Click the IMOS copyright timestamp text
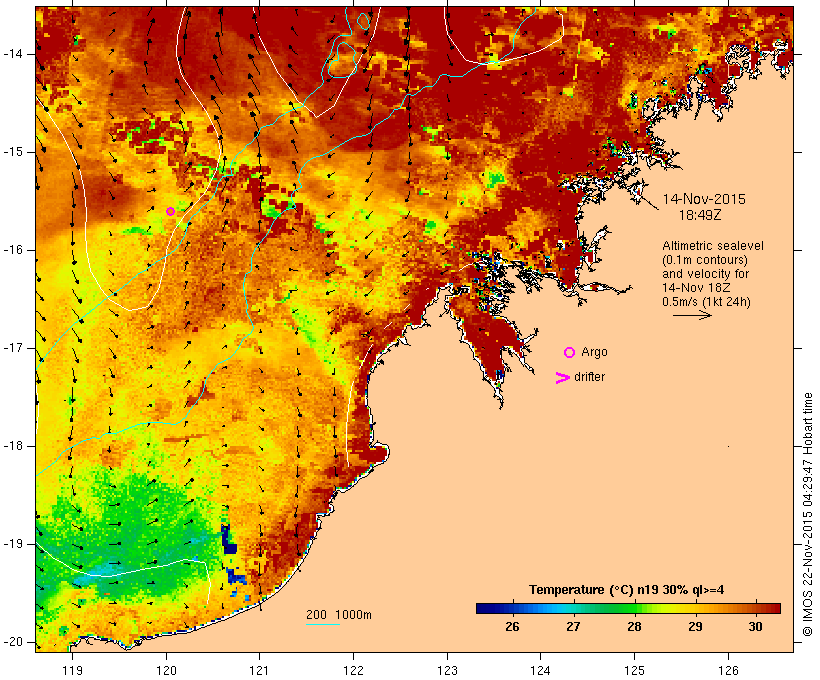This screenshot has width=820, height=680. point(807,515)
